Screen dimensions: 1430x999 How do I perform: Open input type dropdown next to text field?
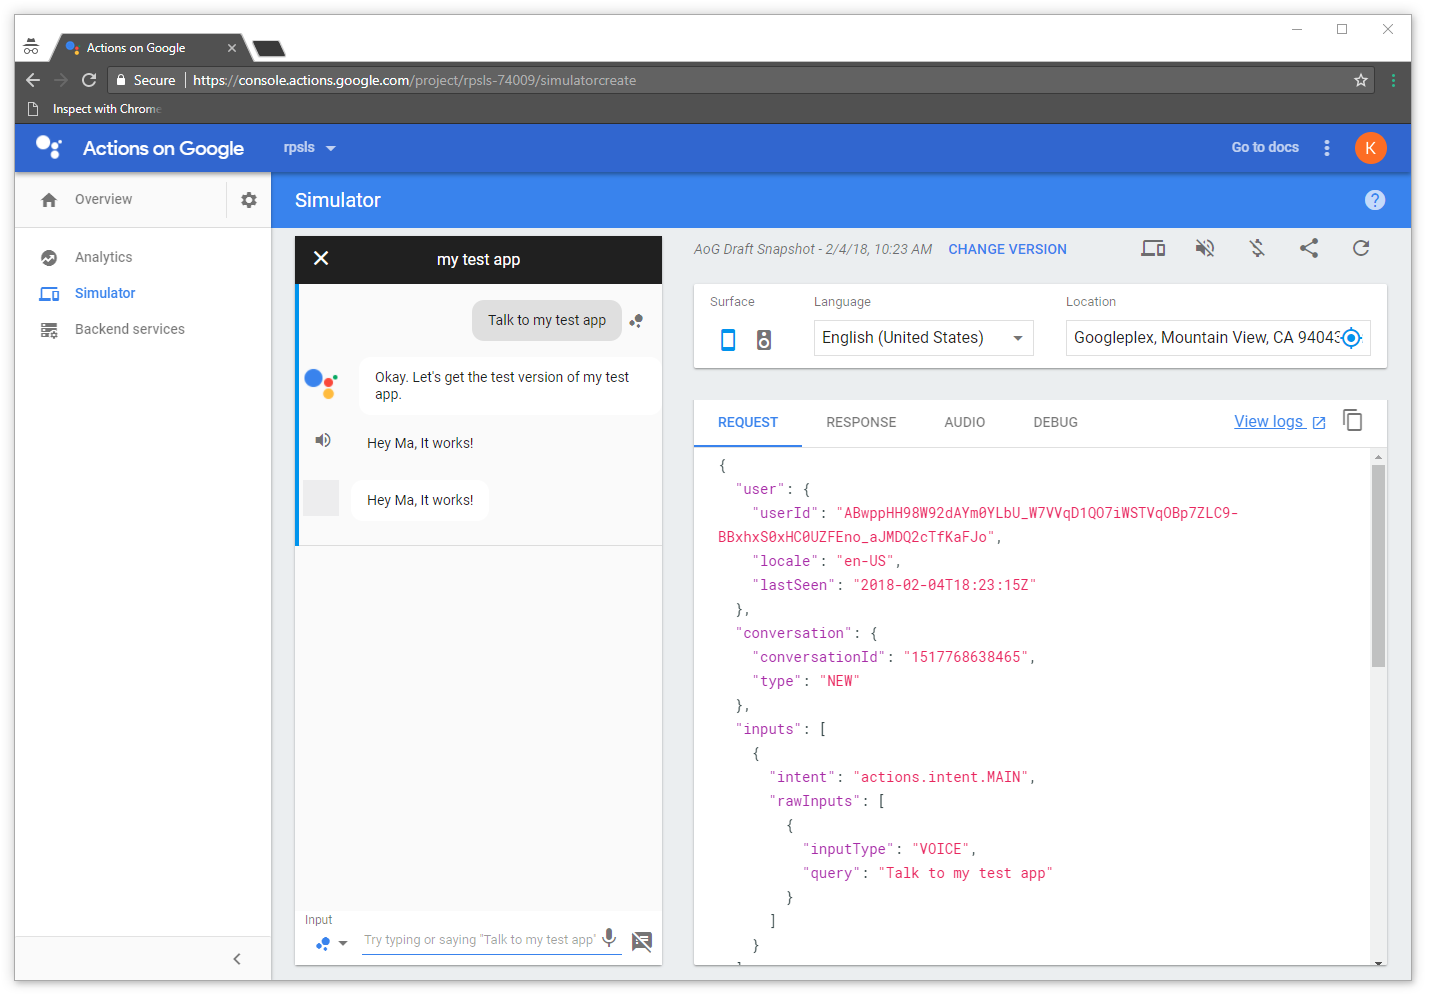[x=331, y=942]
